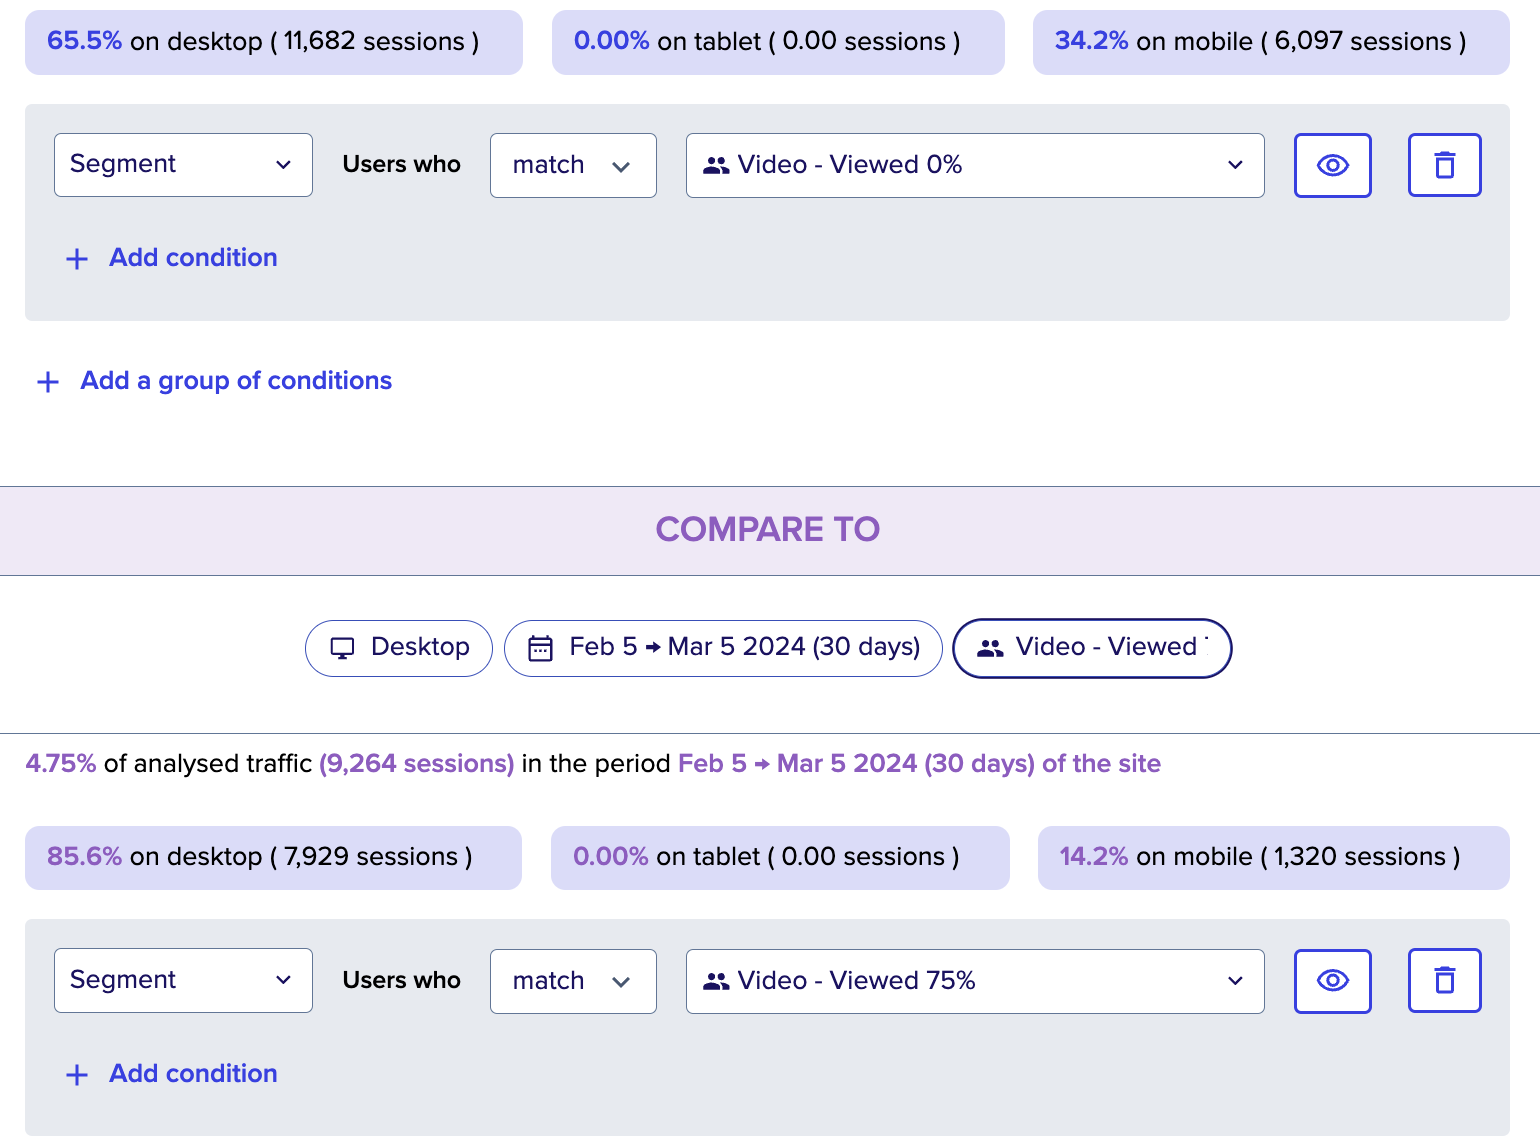Click the plus icon beside Add a group of conditions
The width and height of the screenshot is (1540, 1144).
[x=48, y=382]
